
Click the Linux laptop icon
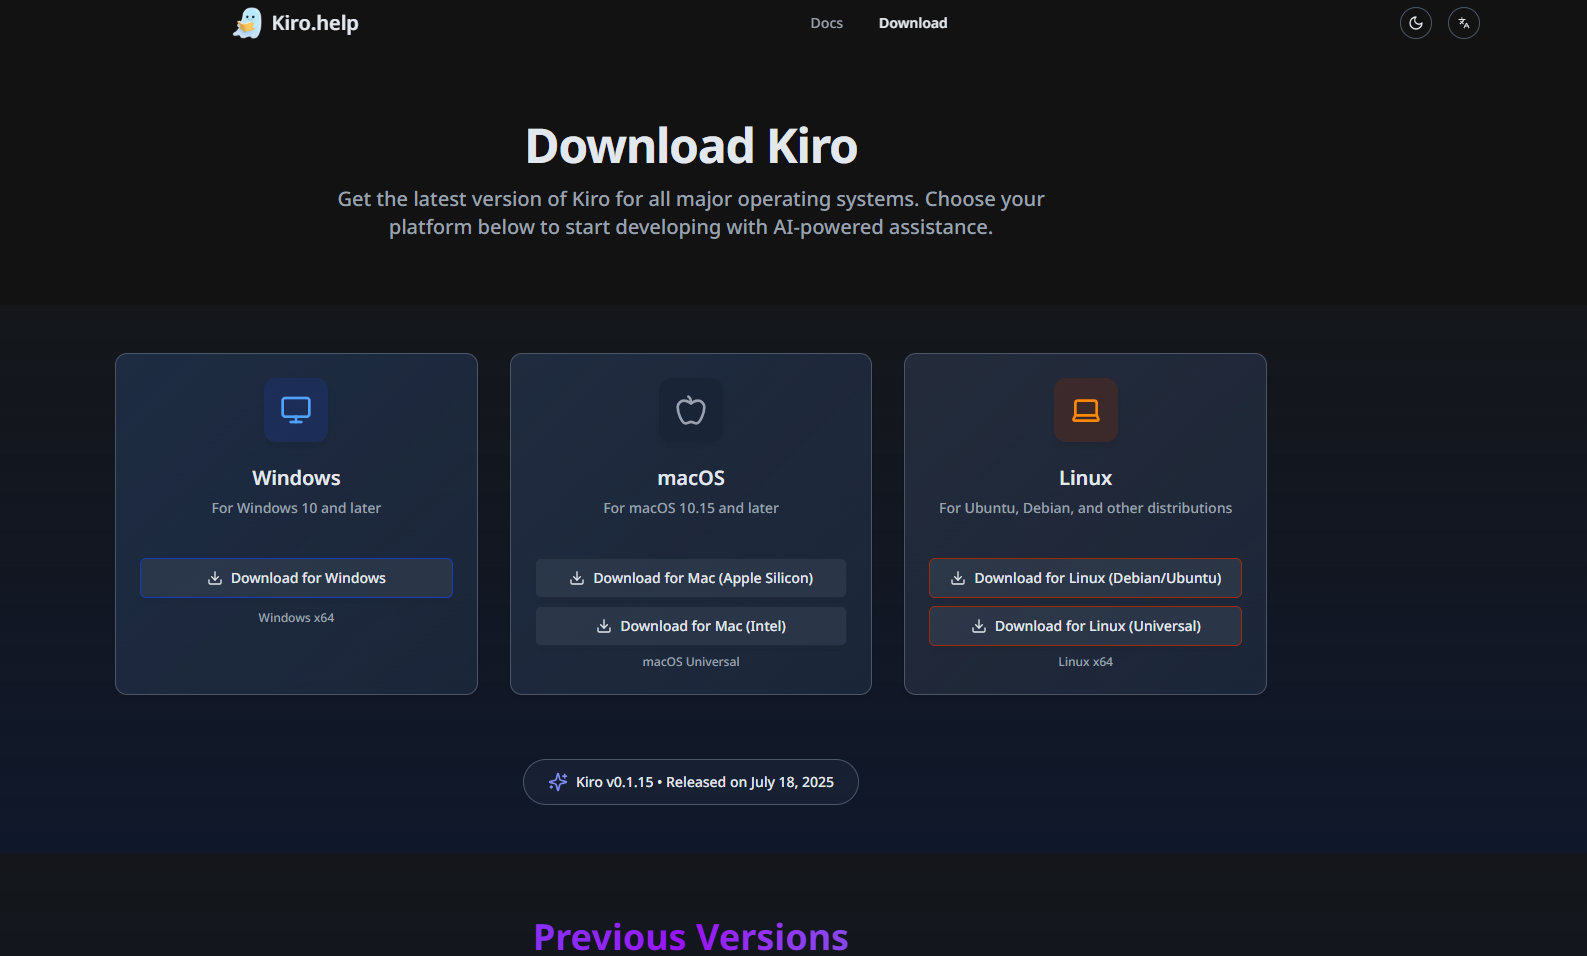point(1086,410)
